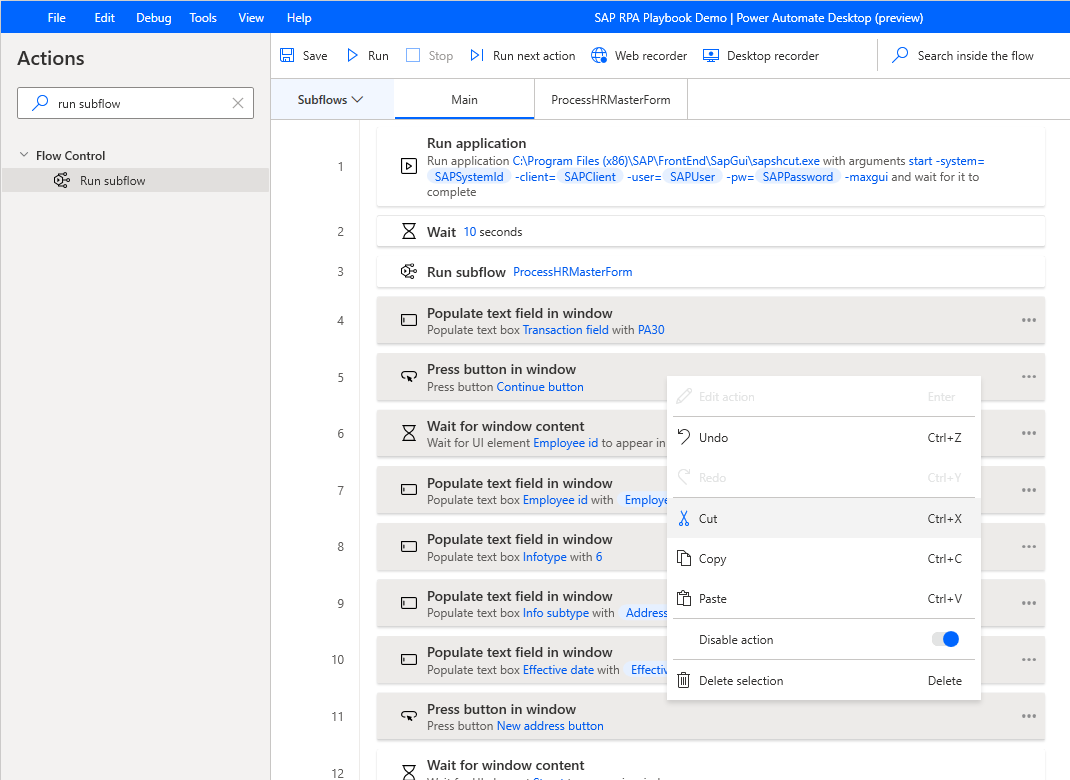Select Run subflow in Actions list
The height and width of the screenshot is (780, 1070).
click(x=135, y=180)
